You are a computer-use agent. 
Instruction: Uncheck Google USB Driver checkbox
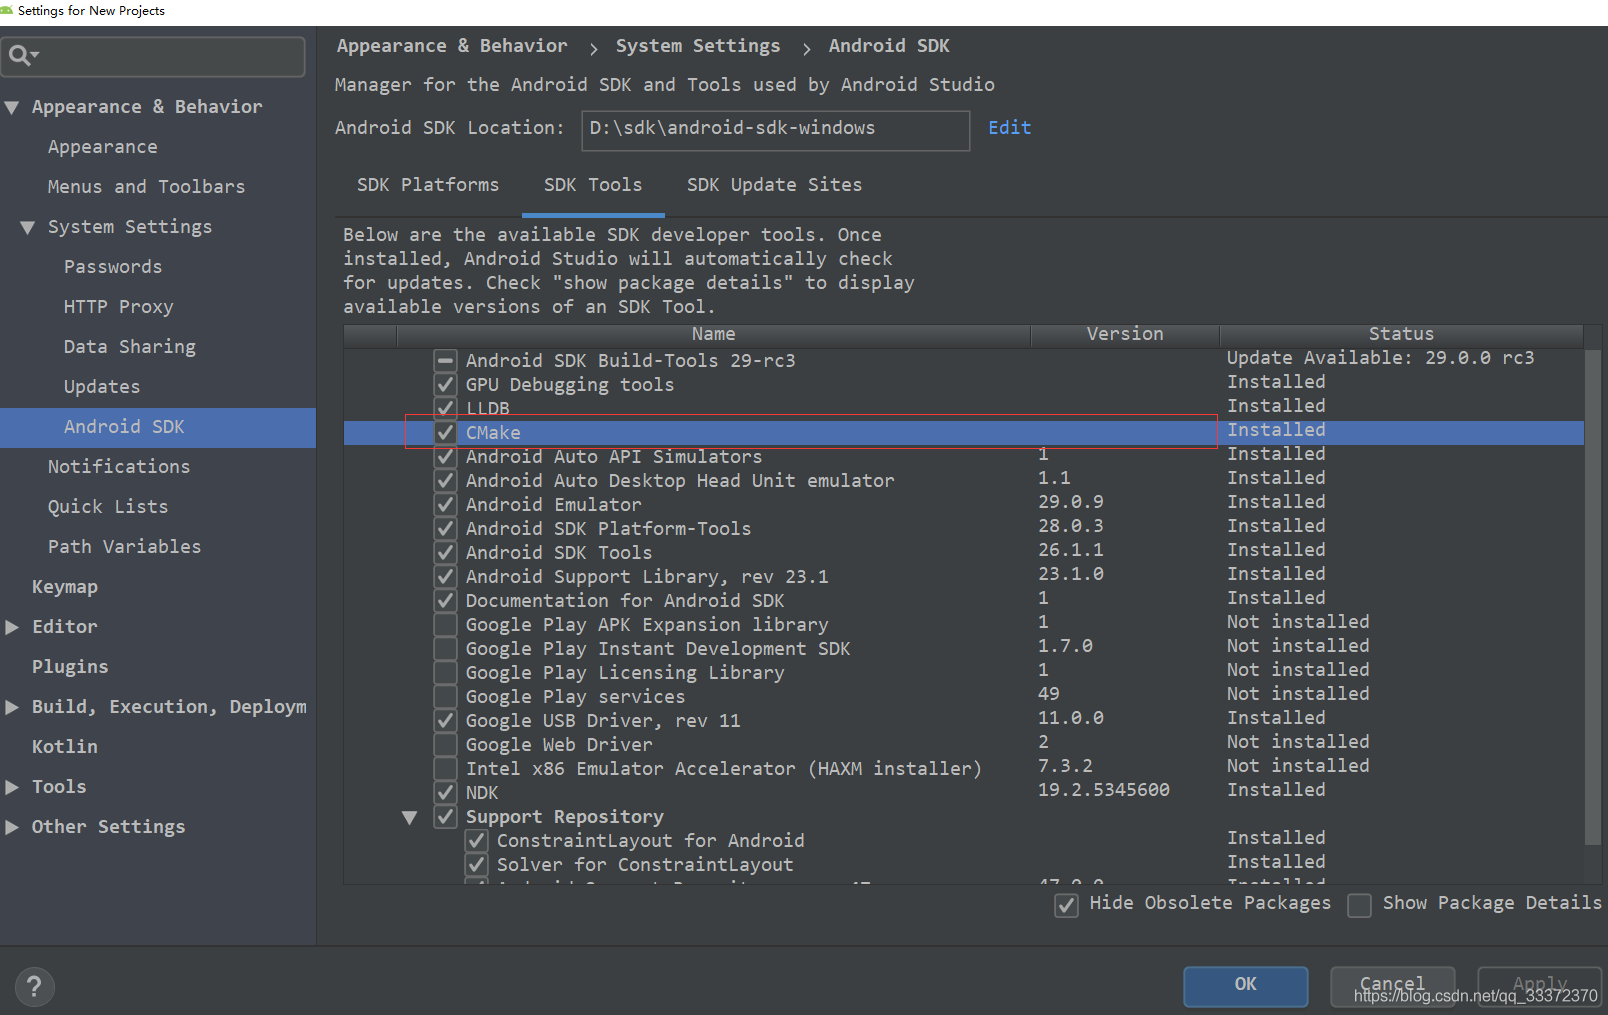[x=446, y=720]
